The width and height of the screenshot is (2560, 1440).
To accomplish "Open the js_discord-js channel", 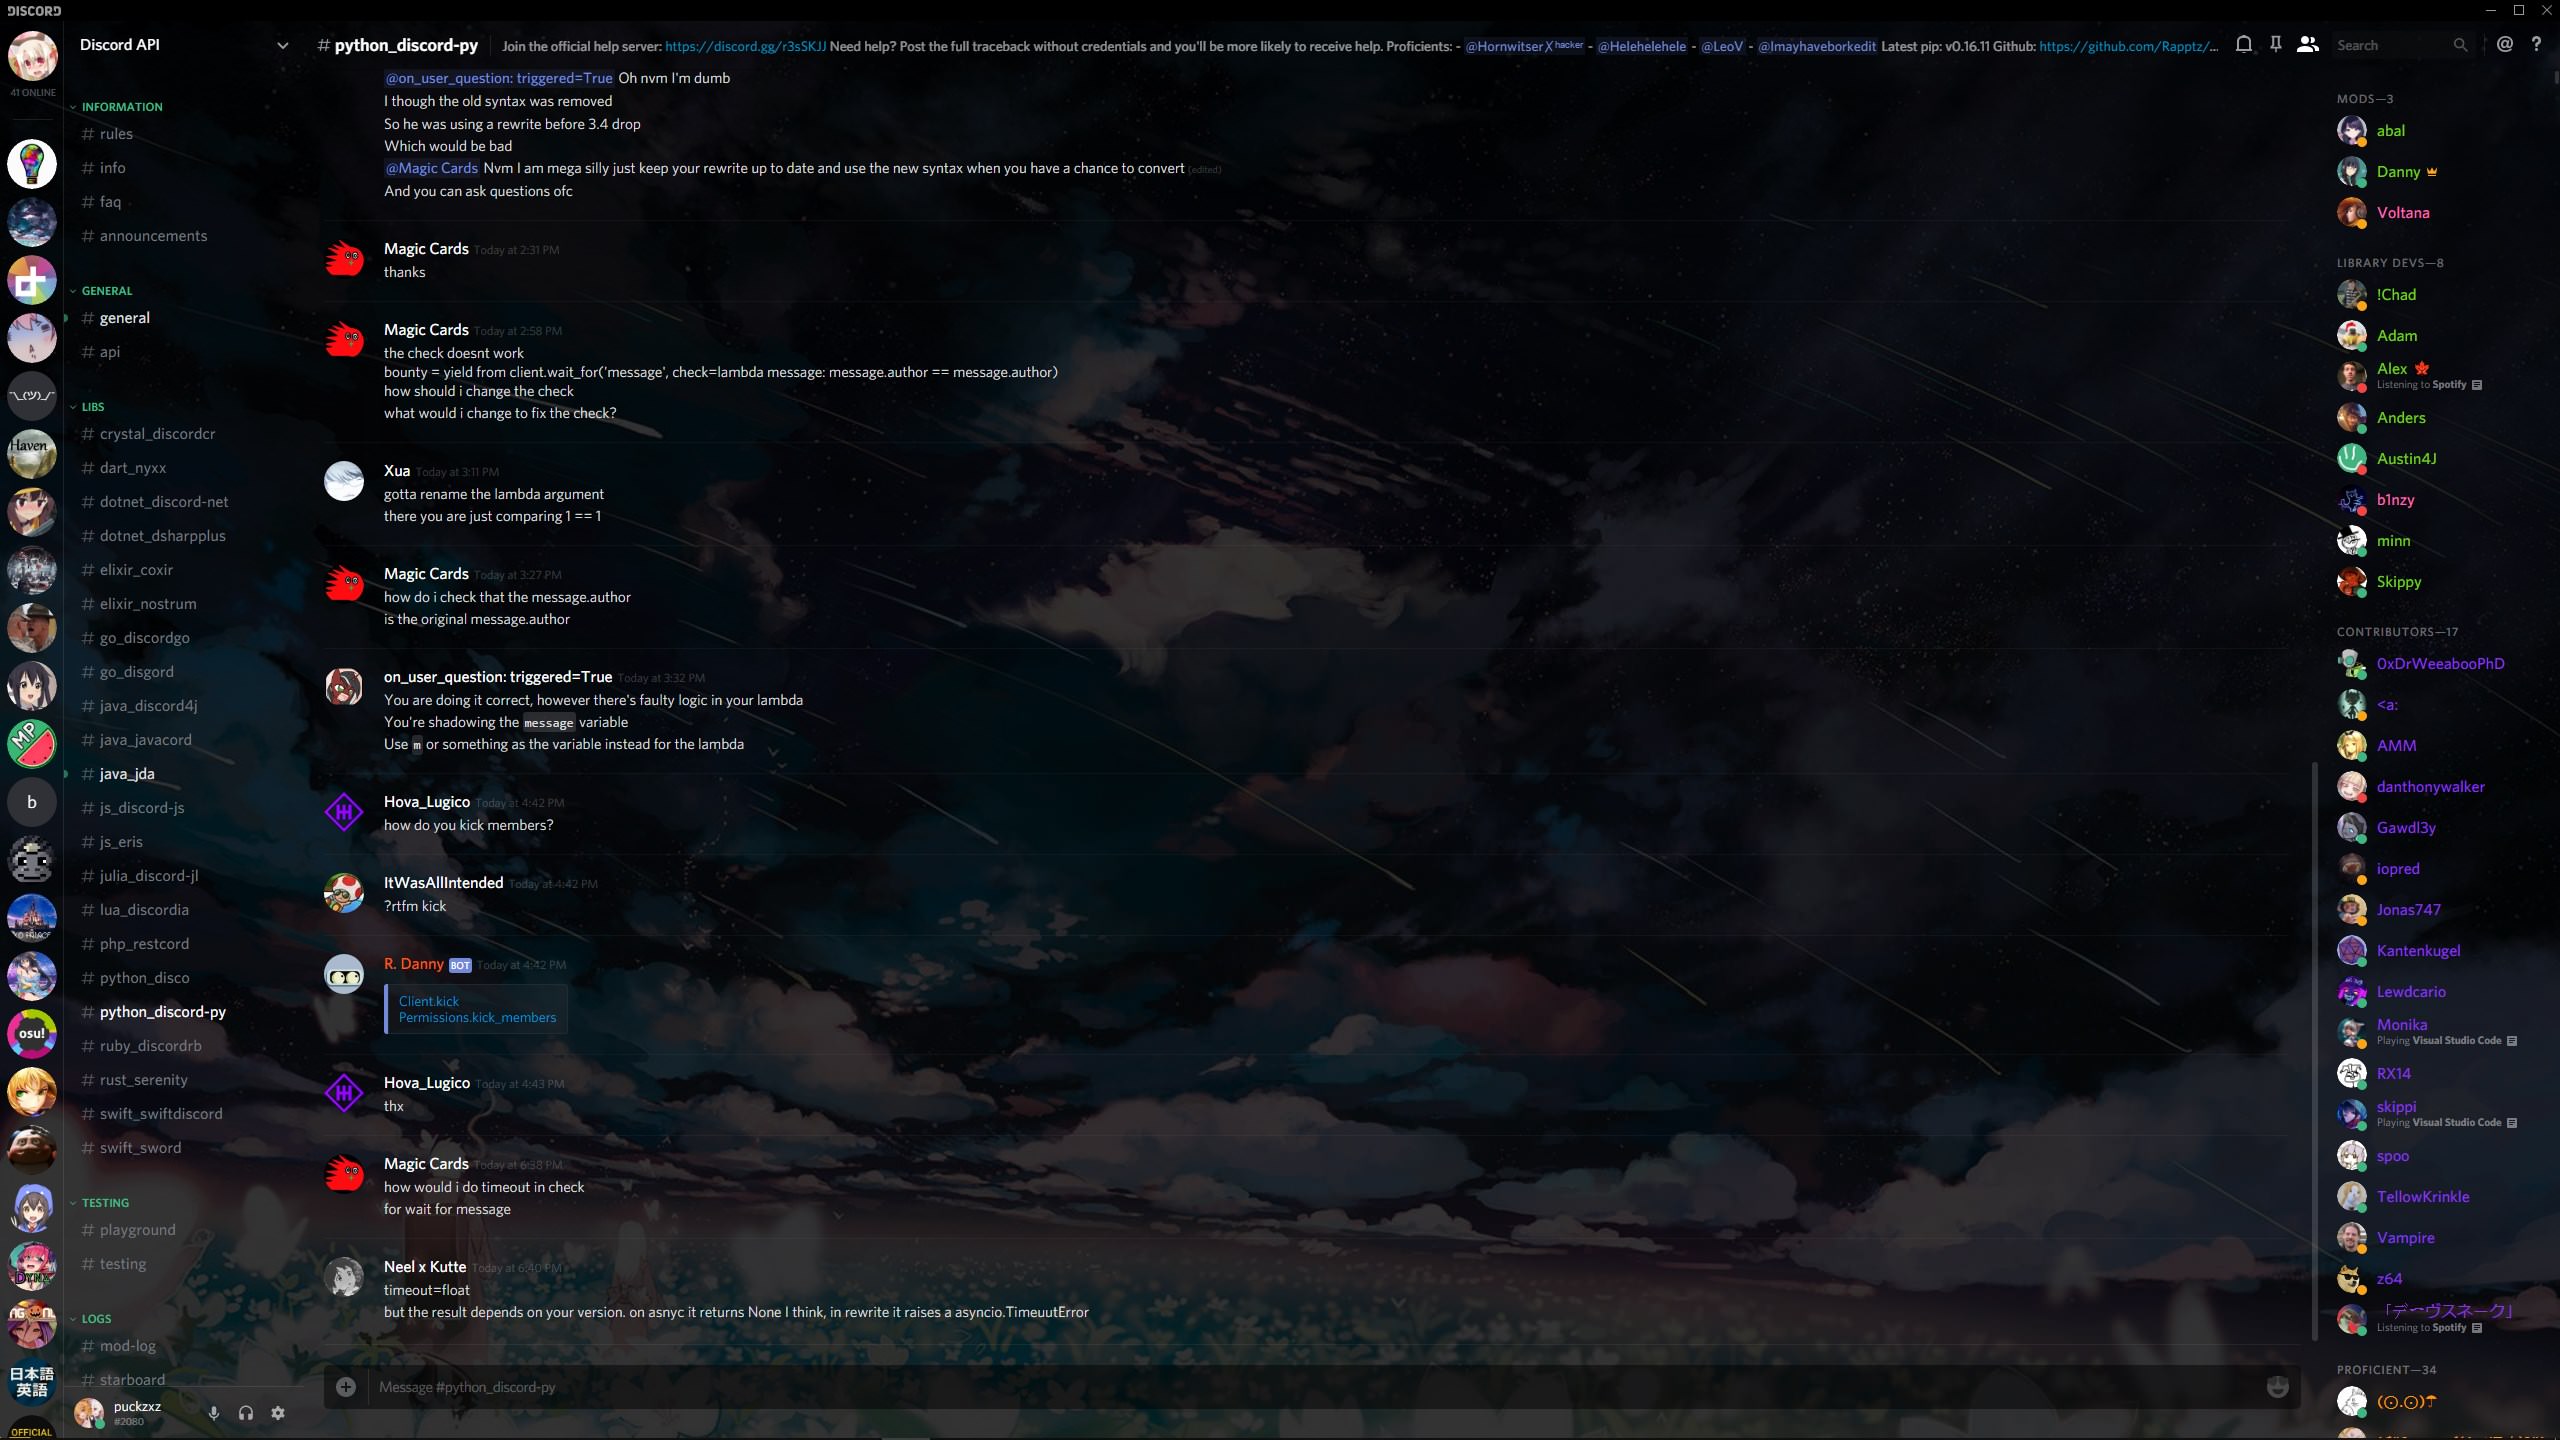I will (x=142, y=808).
